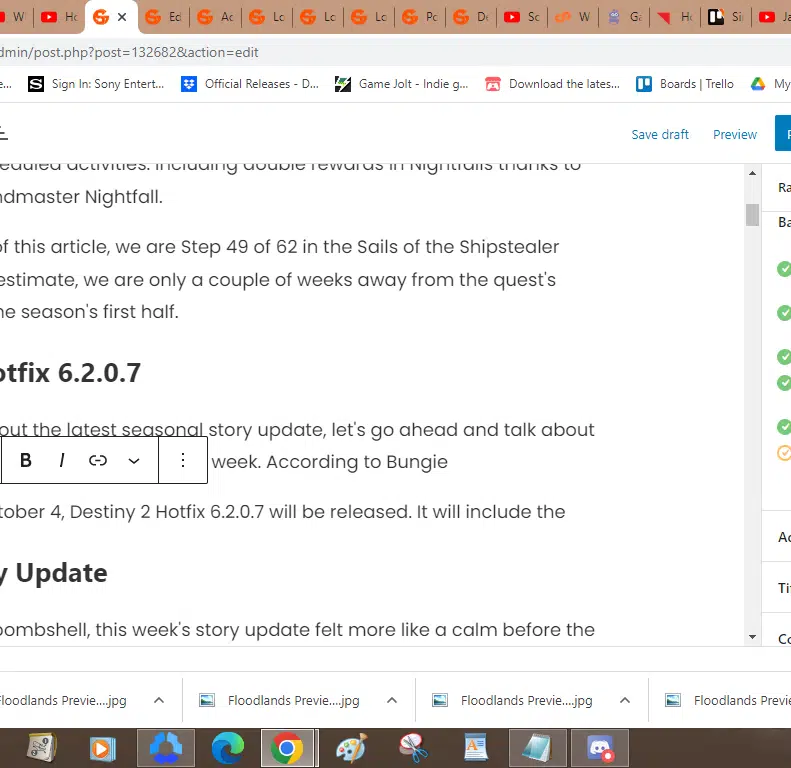Click Chrome icon in taskbar
This screenshot has width=791, height=768.
(287, 747)
